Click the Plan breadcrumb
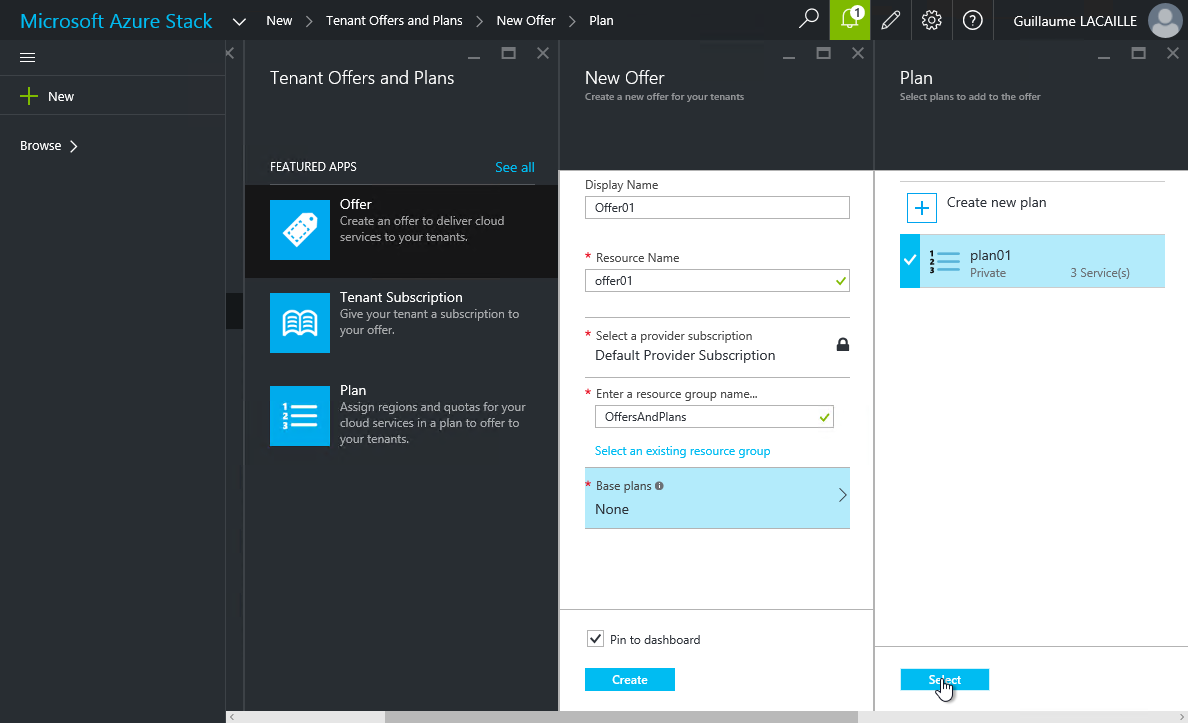The width and height of the screenshot is (1188, 723). click(x=602, y=20)
